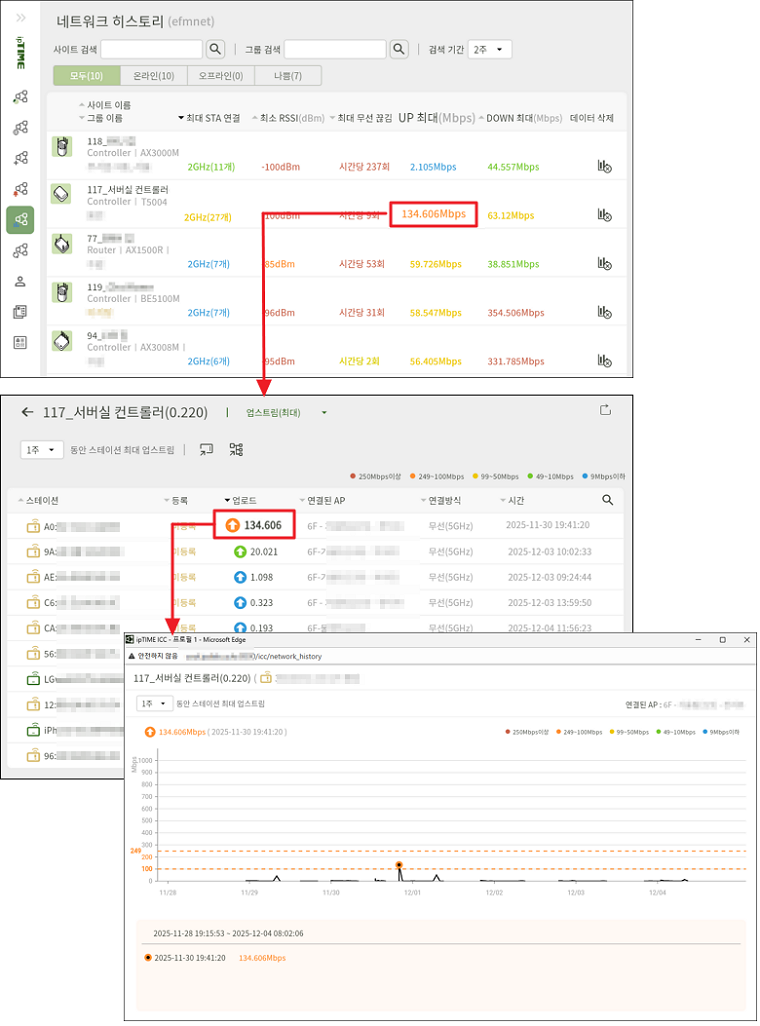The width and height of the screenshot is (760, 1026).
Task: Click the group search magnifier button
Action: 399,49
